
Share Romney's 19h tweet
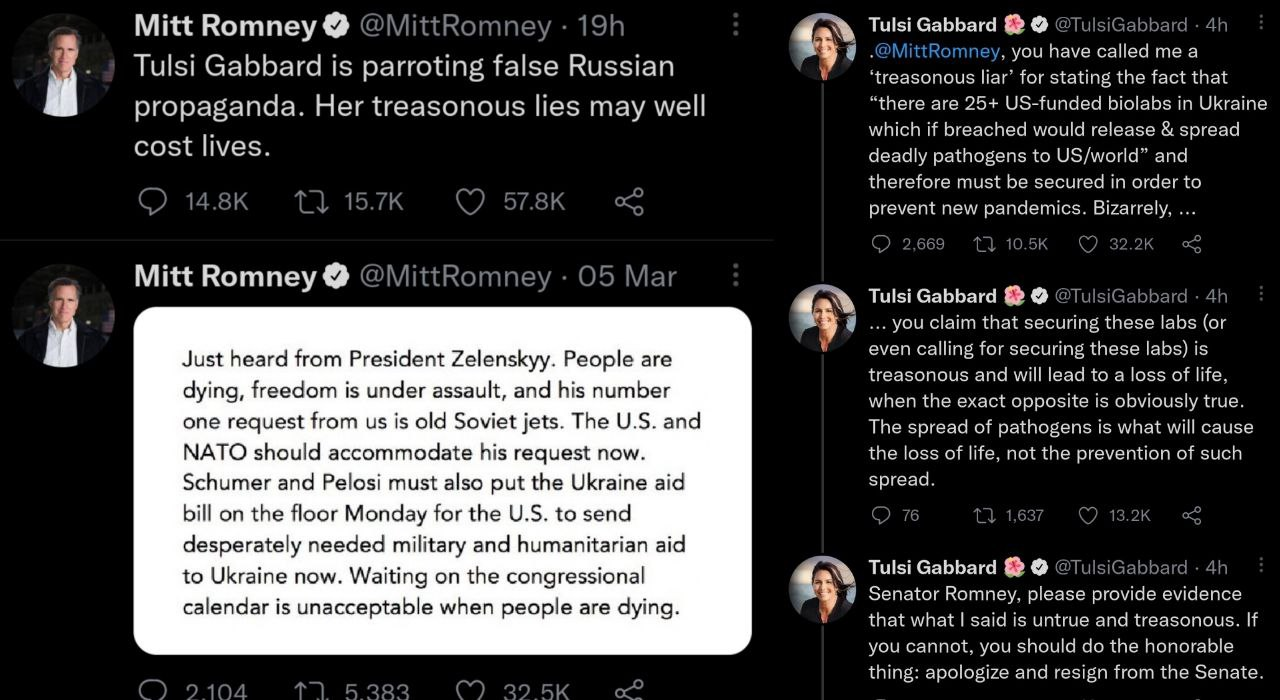629,202
